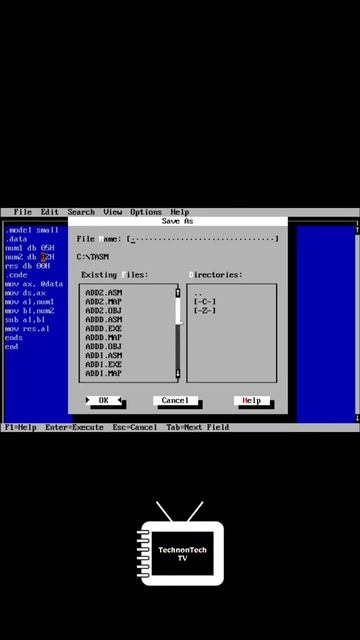Select ADDD.OBJ in existing files list
The width and height of the screenshot is (360, 640).
point(104,347)
